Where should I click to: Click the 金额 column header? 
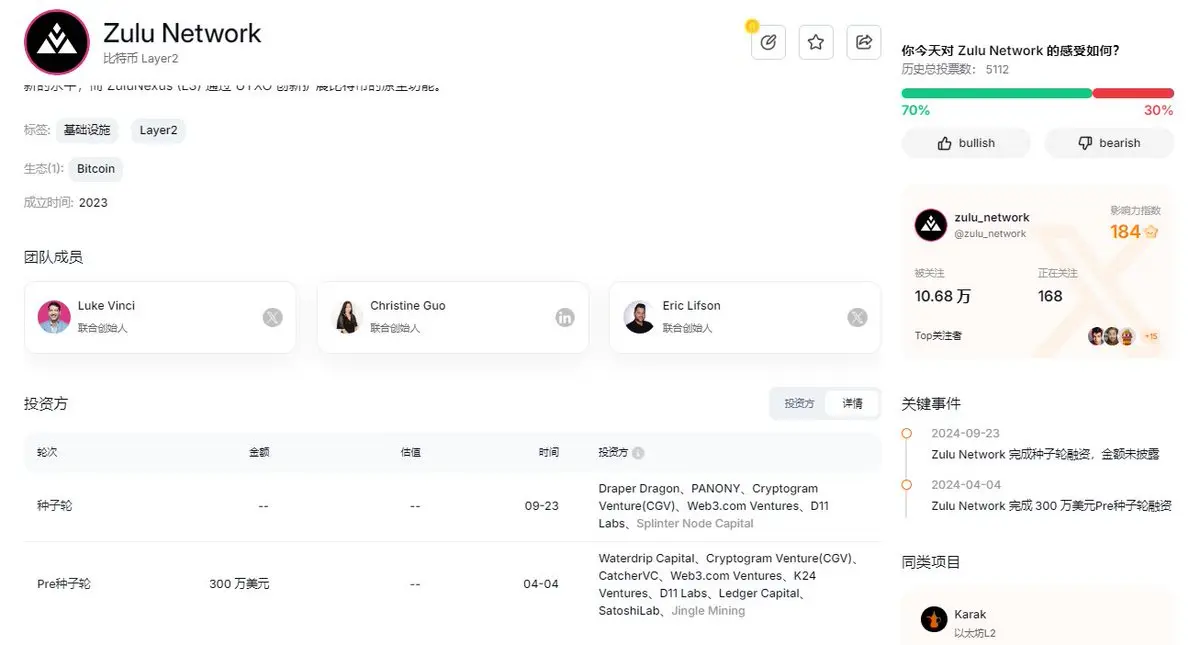pyautogui.click(x=259, y=452)
